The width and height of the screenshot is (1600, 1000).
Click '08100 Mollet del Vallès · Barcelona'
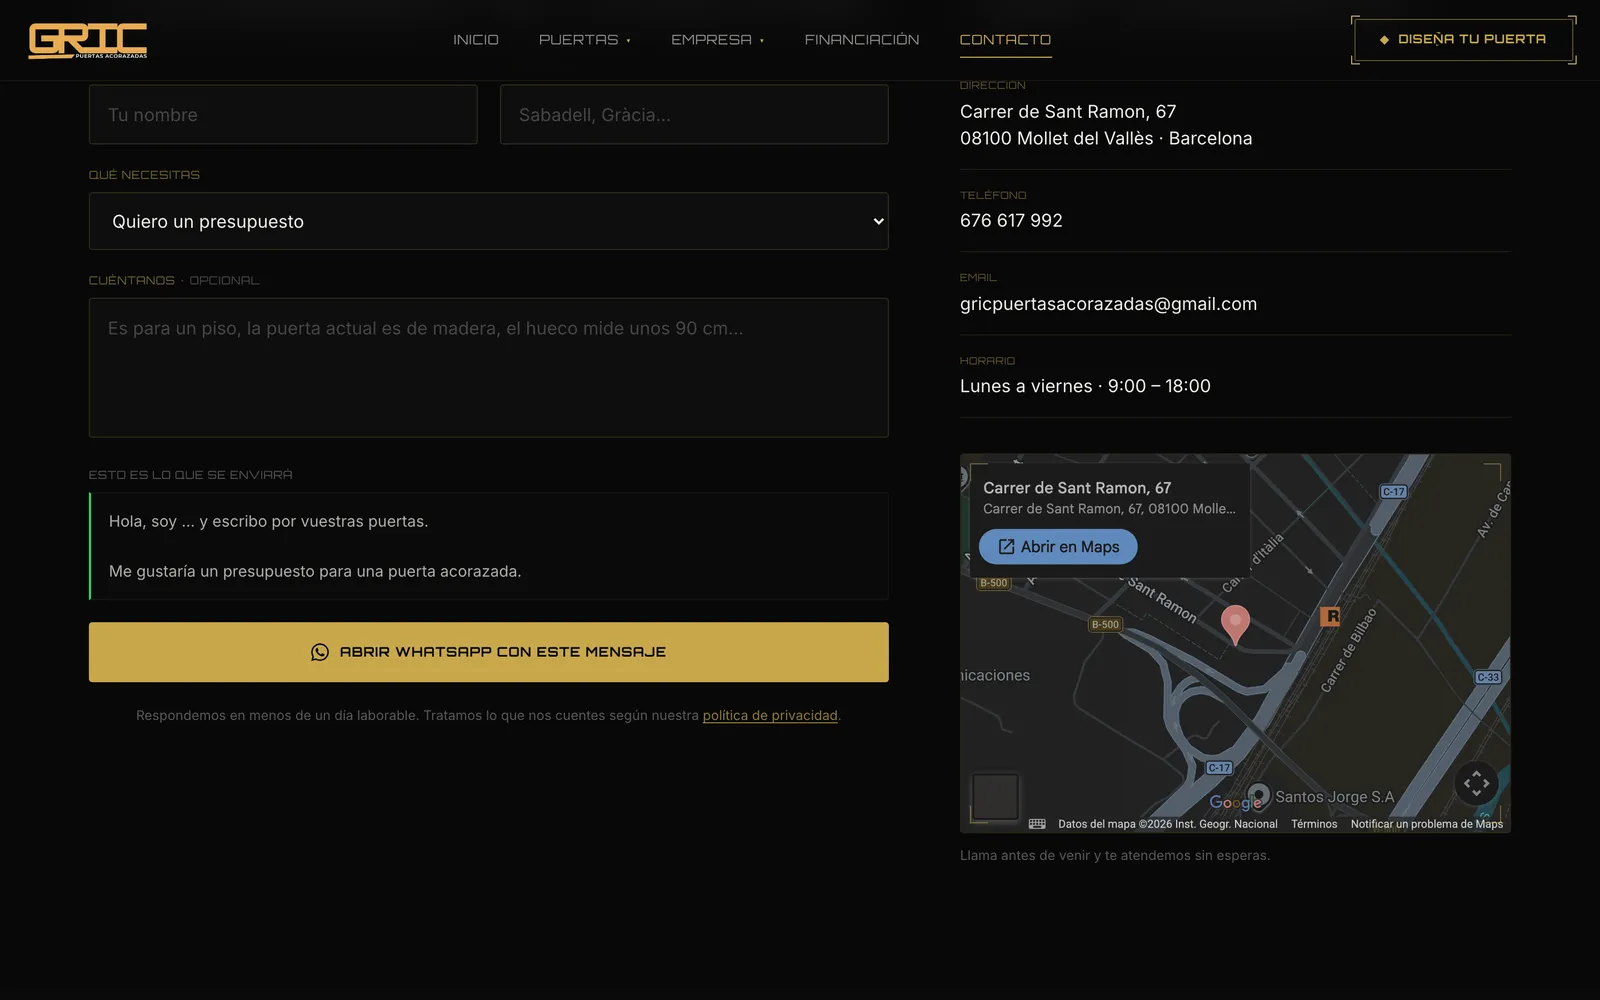click(1106, 139)
